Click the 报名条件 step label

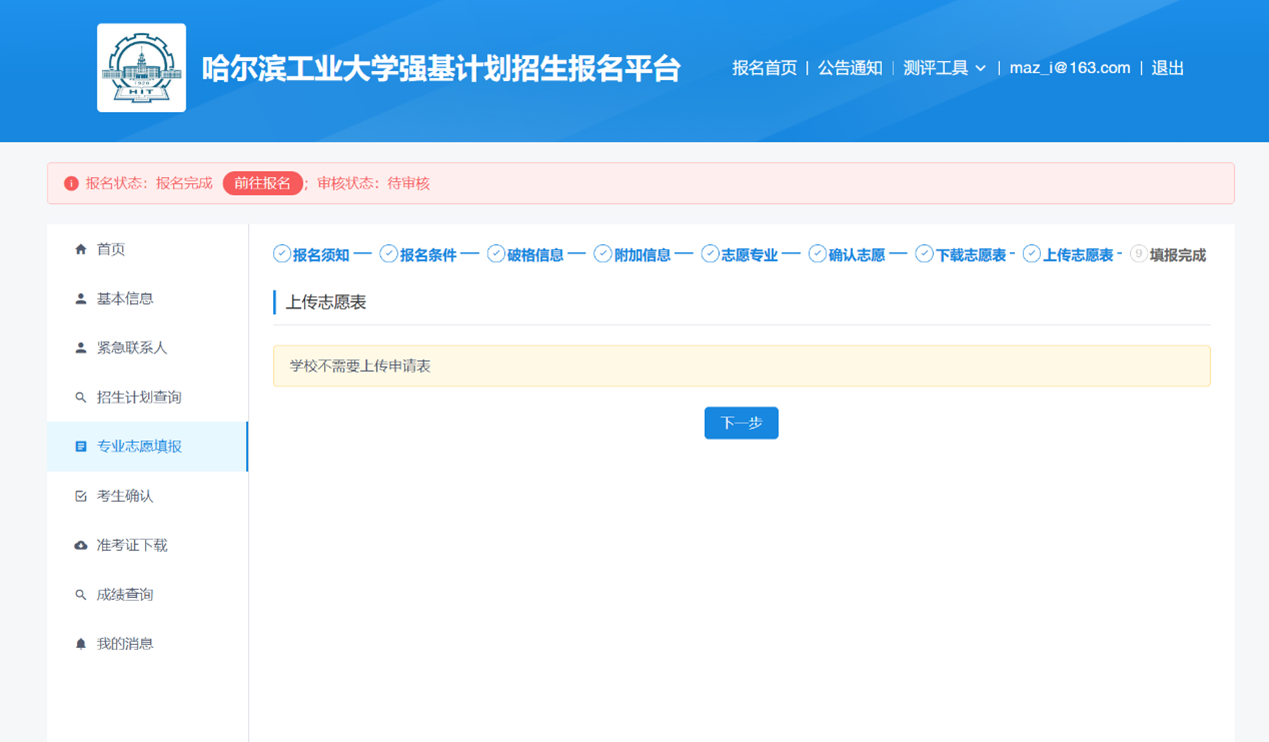coord(428,255)
